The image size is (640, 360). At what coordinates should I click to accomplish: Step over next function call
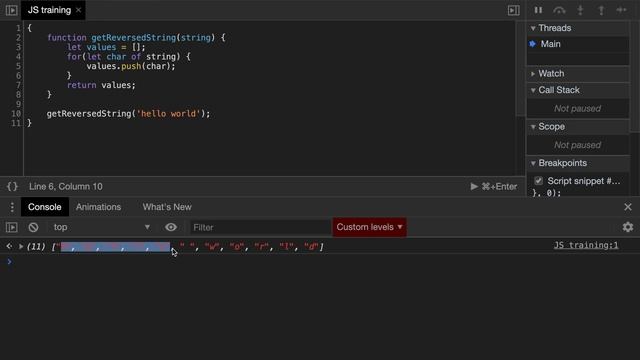pos(559,10)
